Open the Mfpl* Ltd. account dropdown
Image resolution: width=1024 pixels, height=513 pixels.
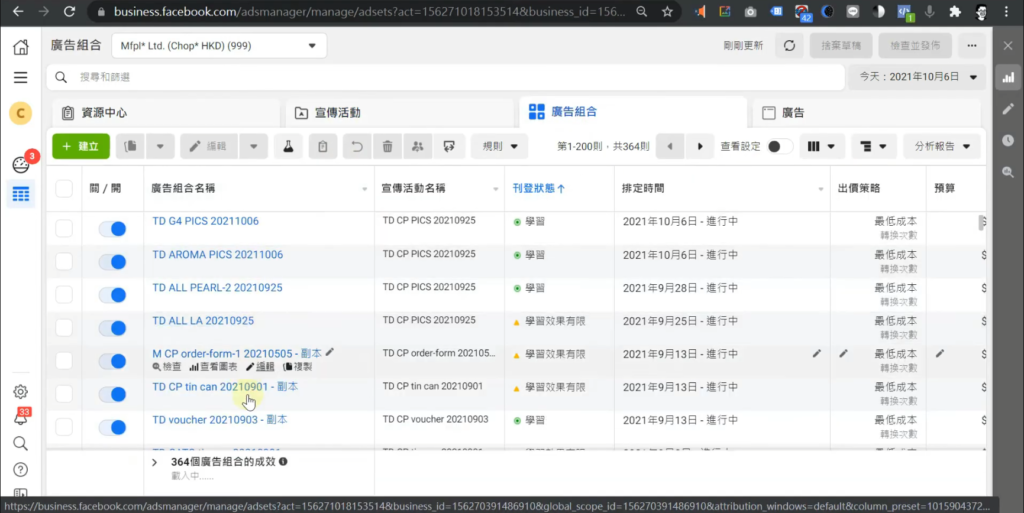click(219, 46)
